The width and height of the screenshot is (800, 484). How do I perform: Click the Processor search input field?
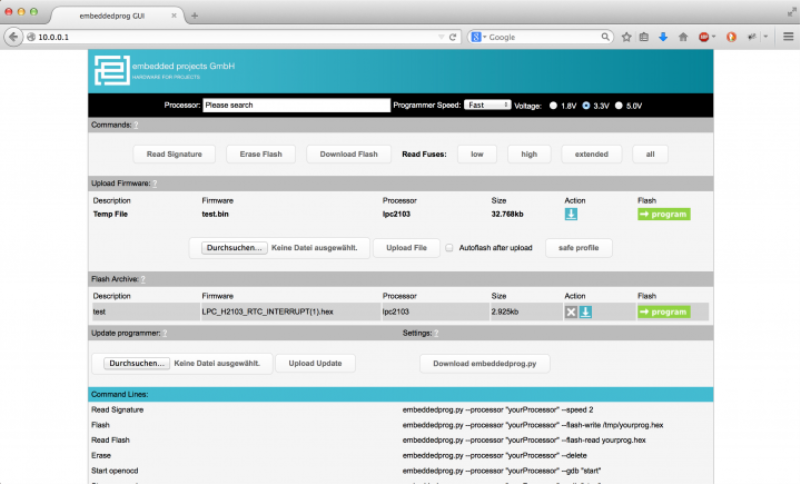[x=295, y=105]
